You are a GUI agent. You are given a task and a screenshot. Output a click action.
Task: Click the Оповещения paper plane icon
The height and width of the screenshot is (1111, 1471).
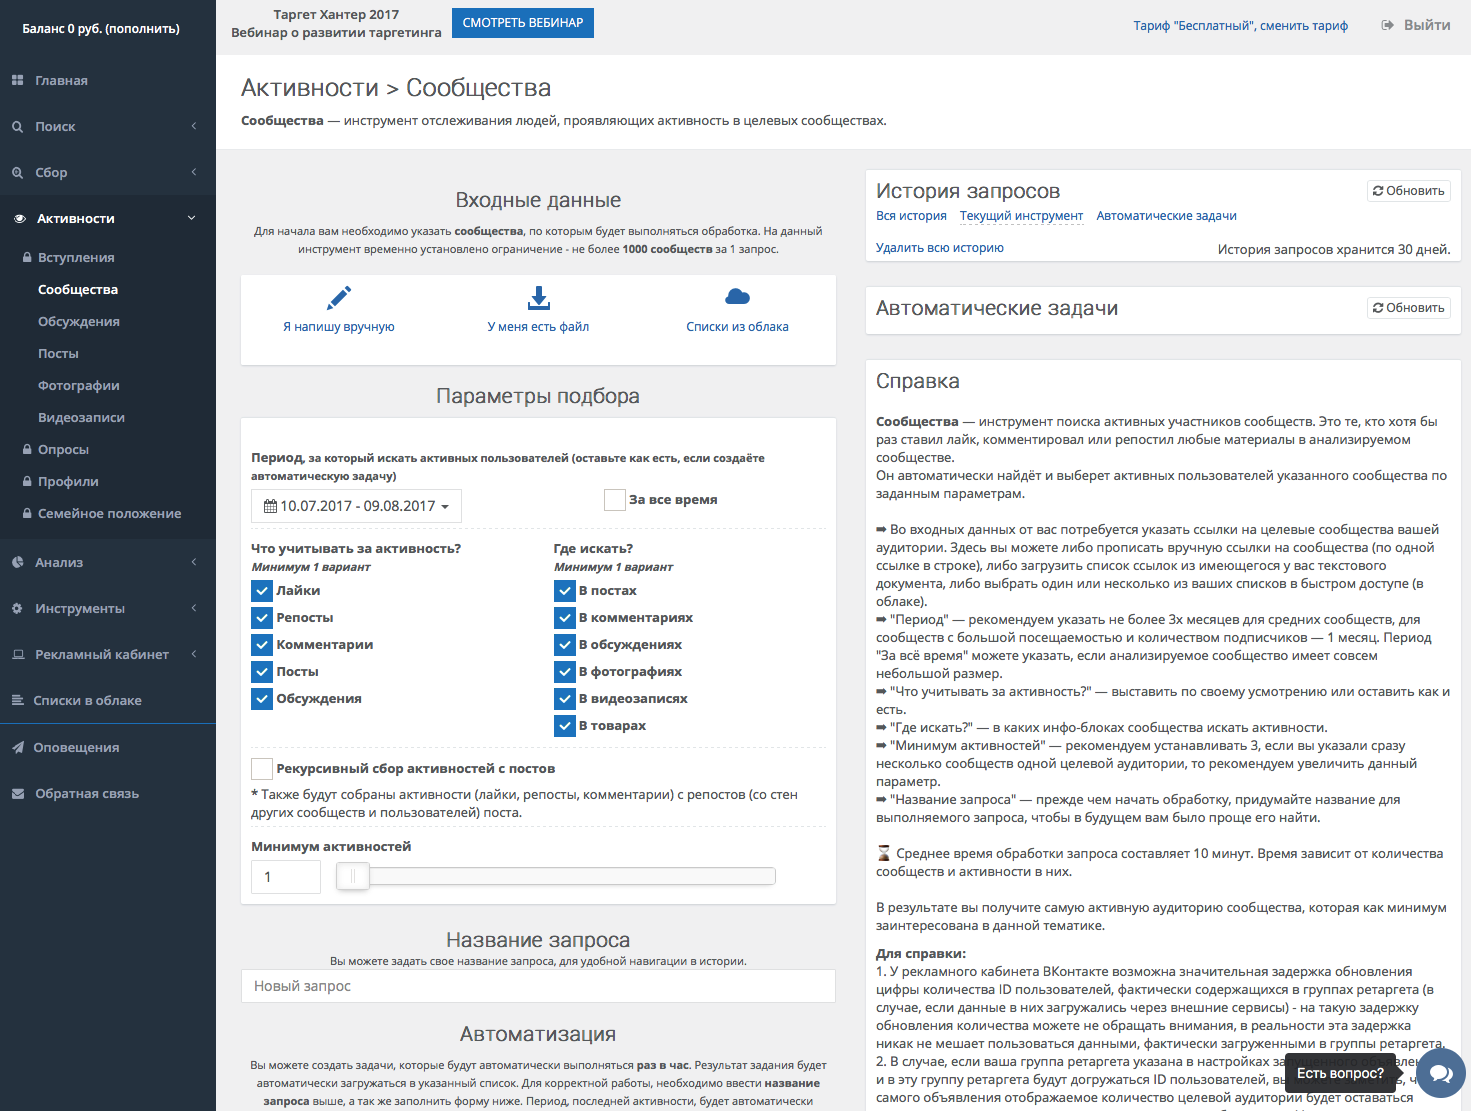pyautogui.click(x=18, y=747)
